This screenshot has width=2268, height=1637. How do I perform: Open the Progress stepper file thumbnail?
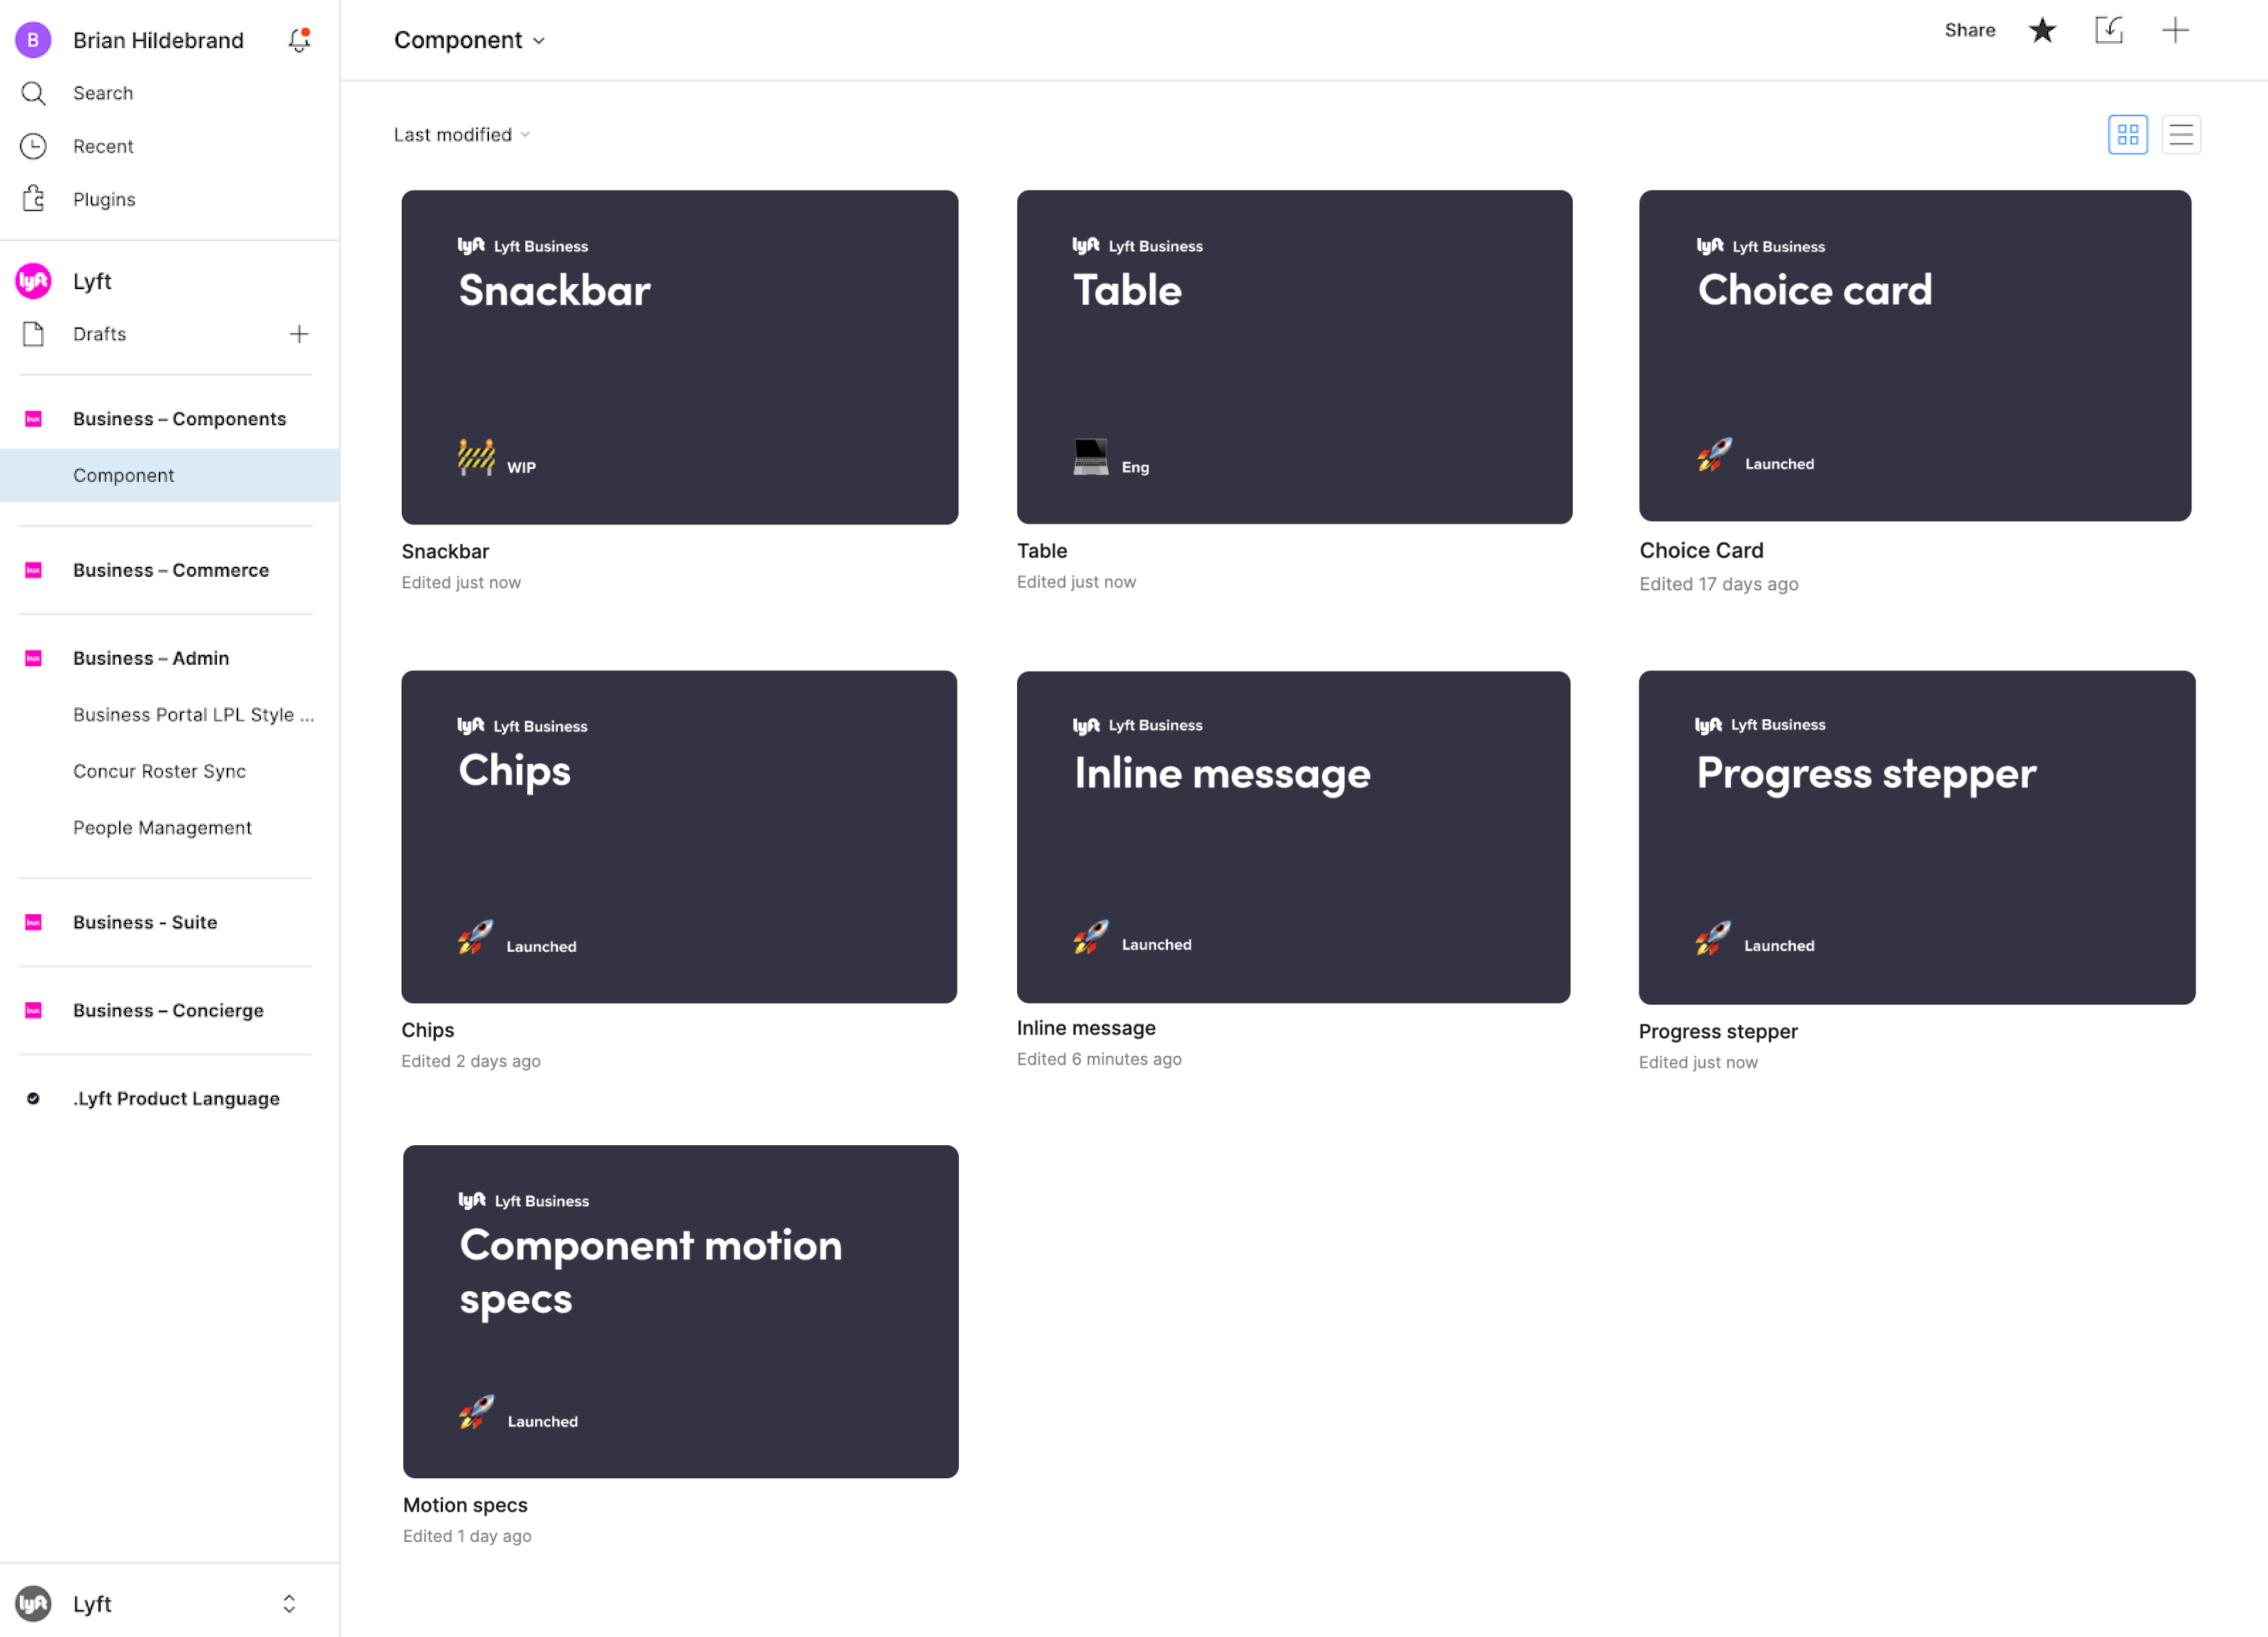pos(1916,838)
